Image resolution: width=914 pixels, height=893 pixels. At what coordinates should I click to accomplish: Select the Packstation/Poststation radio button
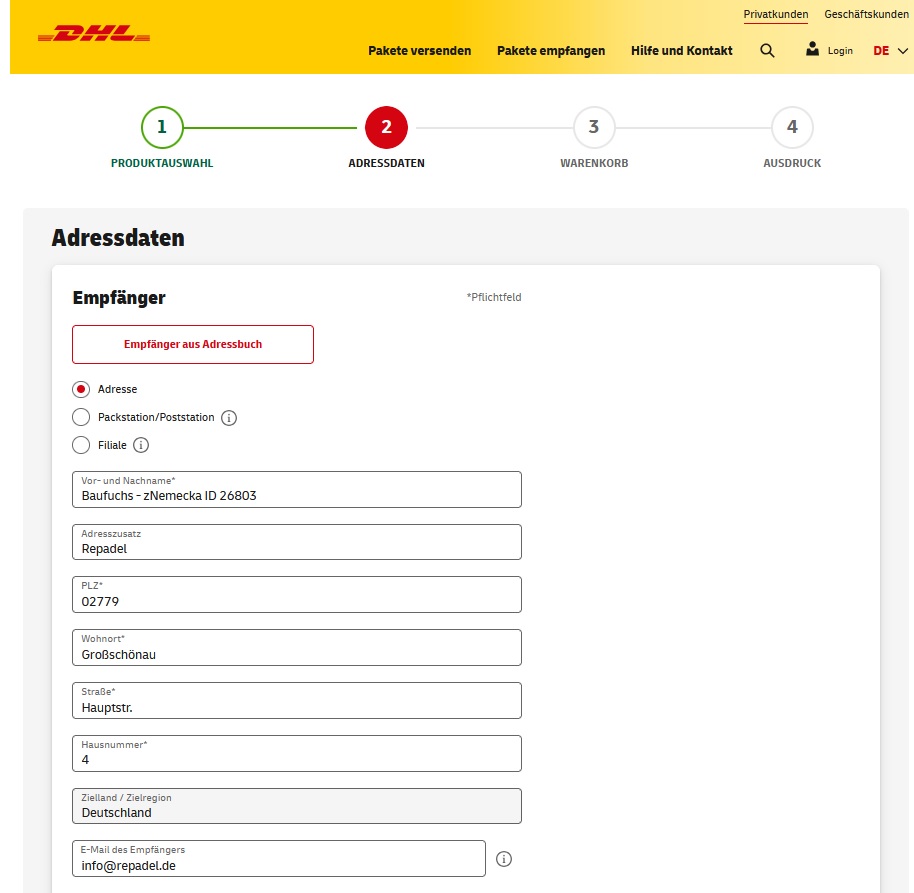(x=82, y=417)
